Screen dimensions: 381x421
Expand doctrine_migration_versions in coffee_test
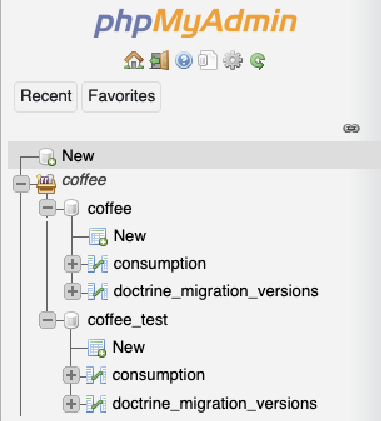[71, 404]
